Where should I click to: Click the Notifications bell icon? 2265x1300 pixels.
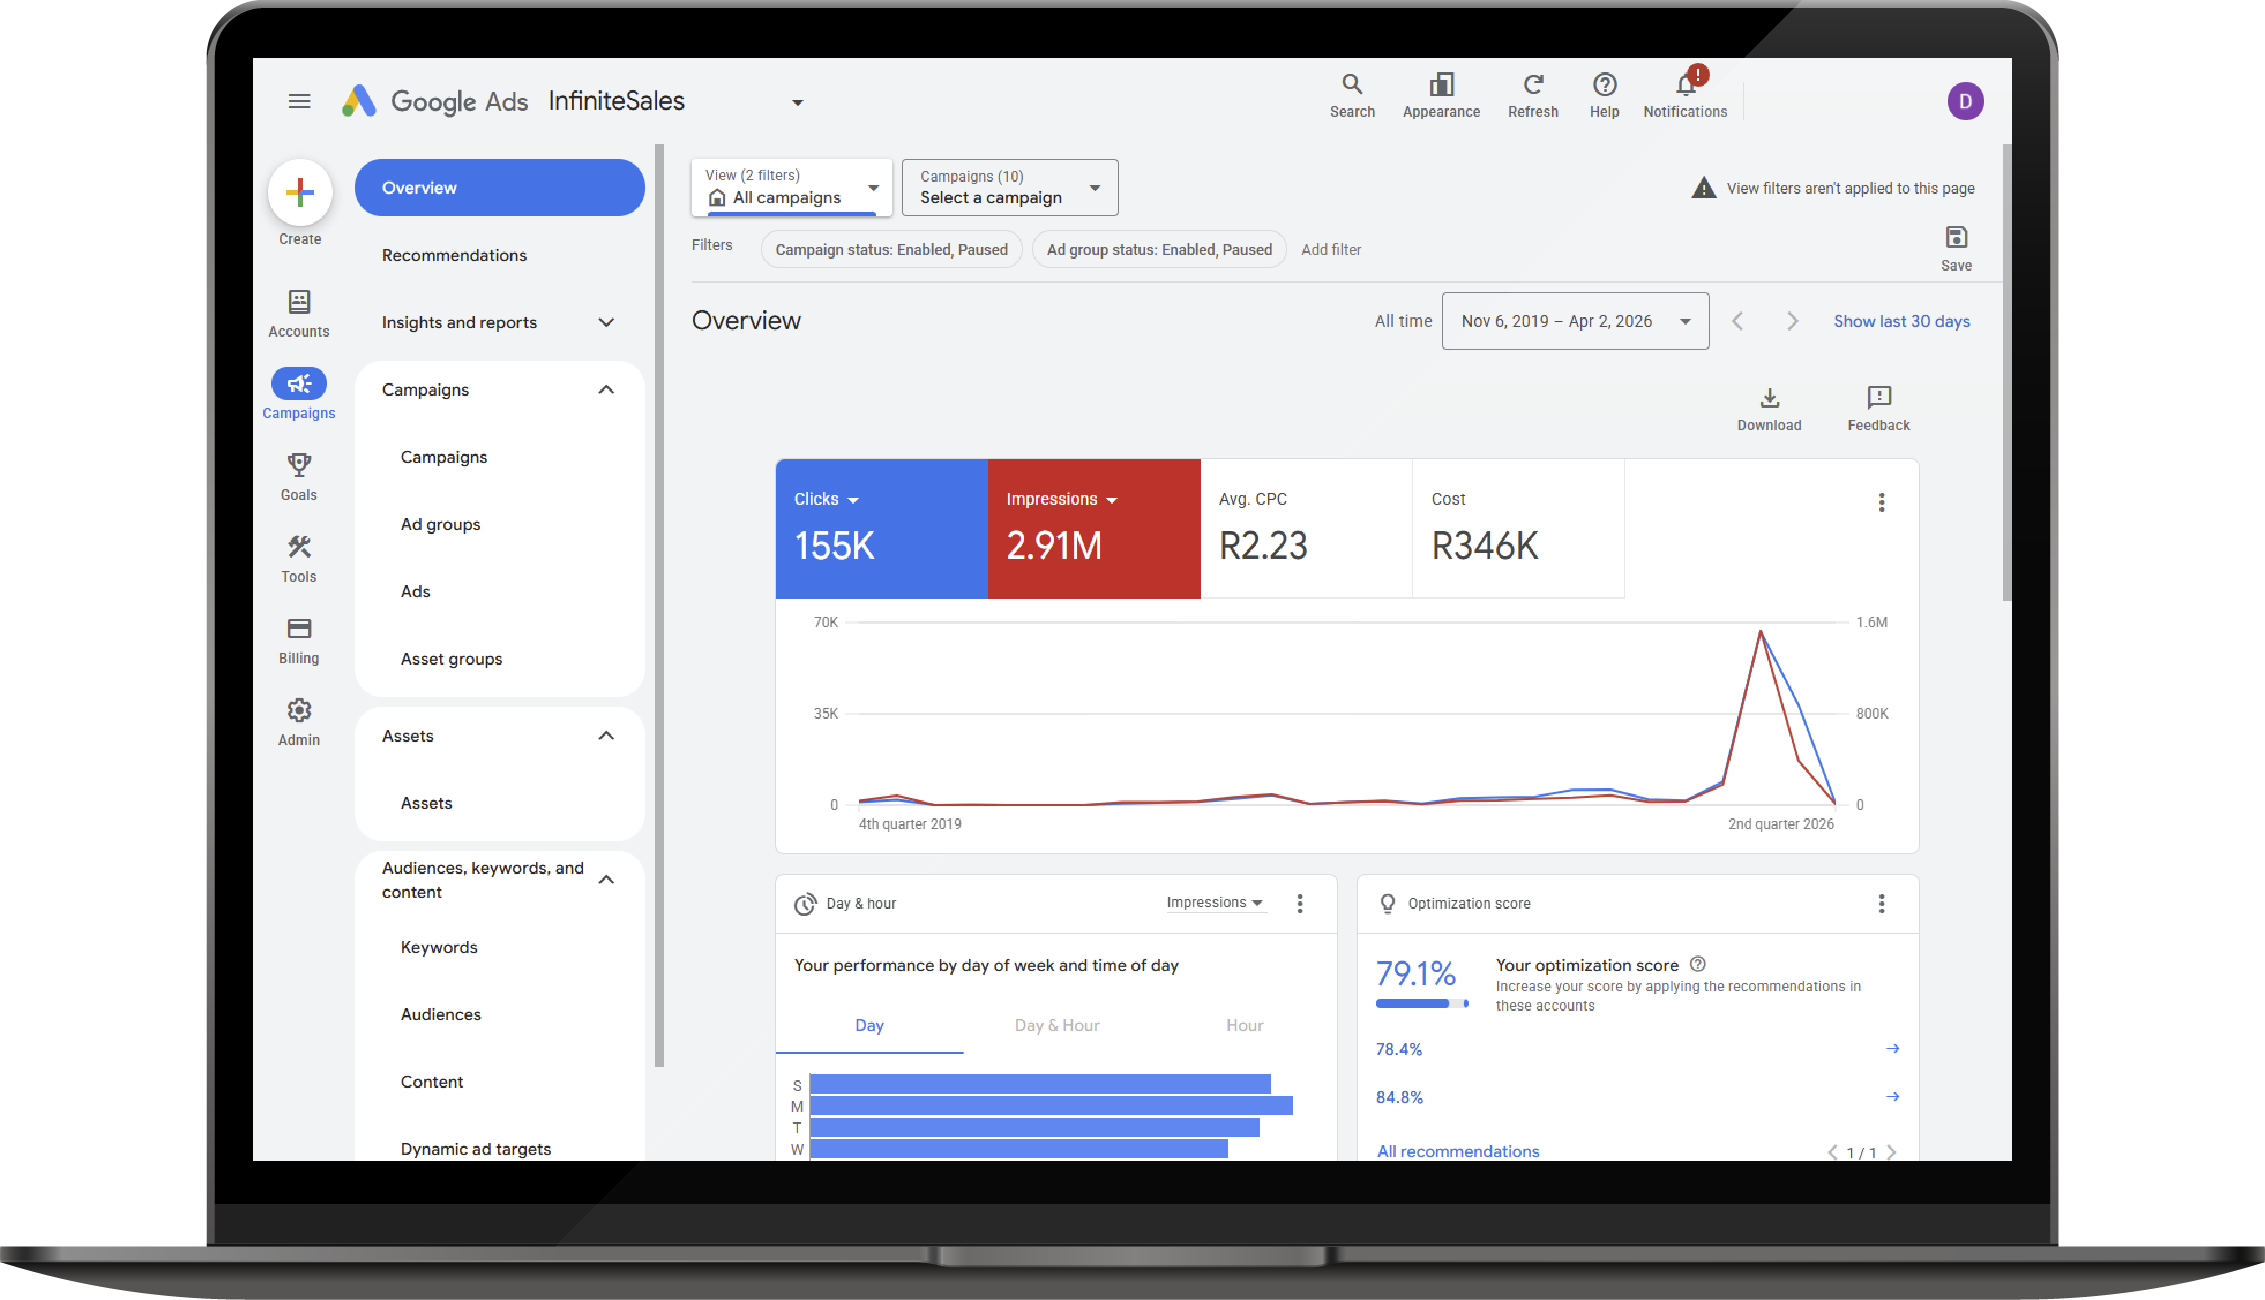pyautogui.click(x=1685, y=86)
